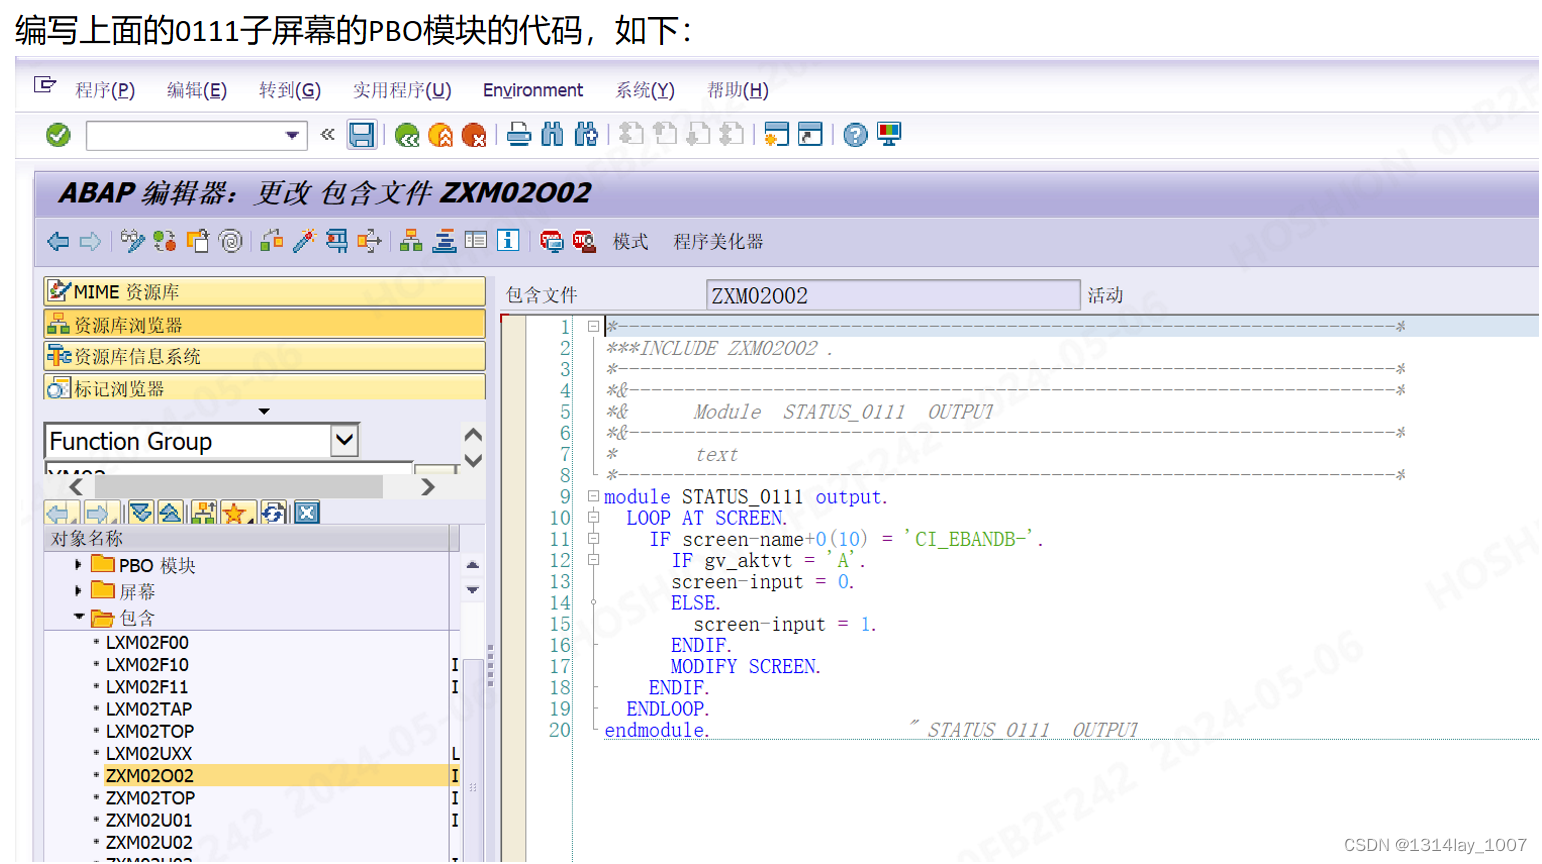
Task: Click Collapse All nodes icon in the tree toolbar
Action: coord(170,513)
